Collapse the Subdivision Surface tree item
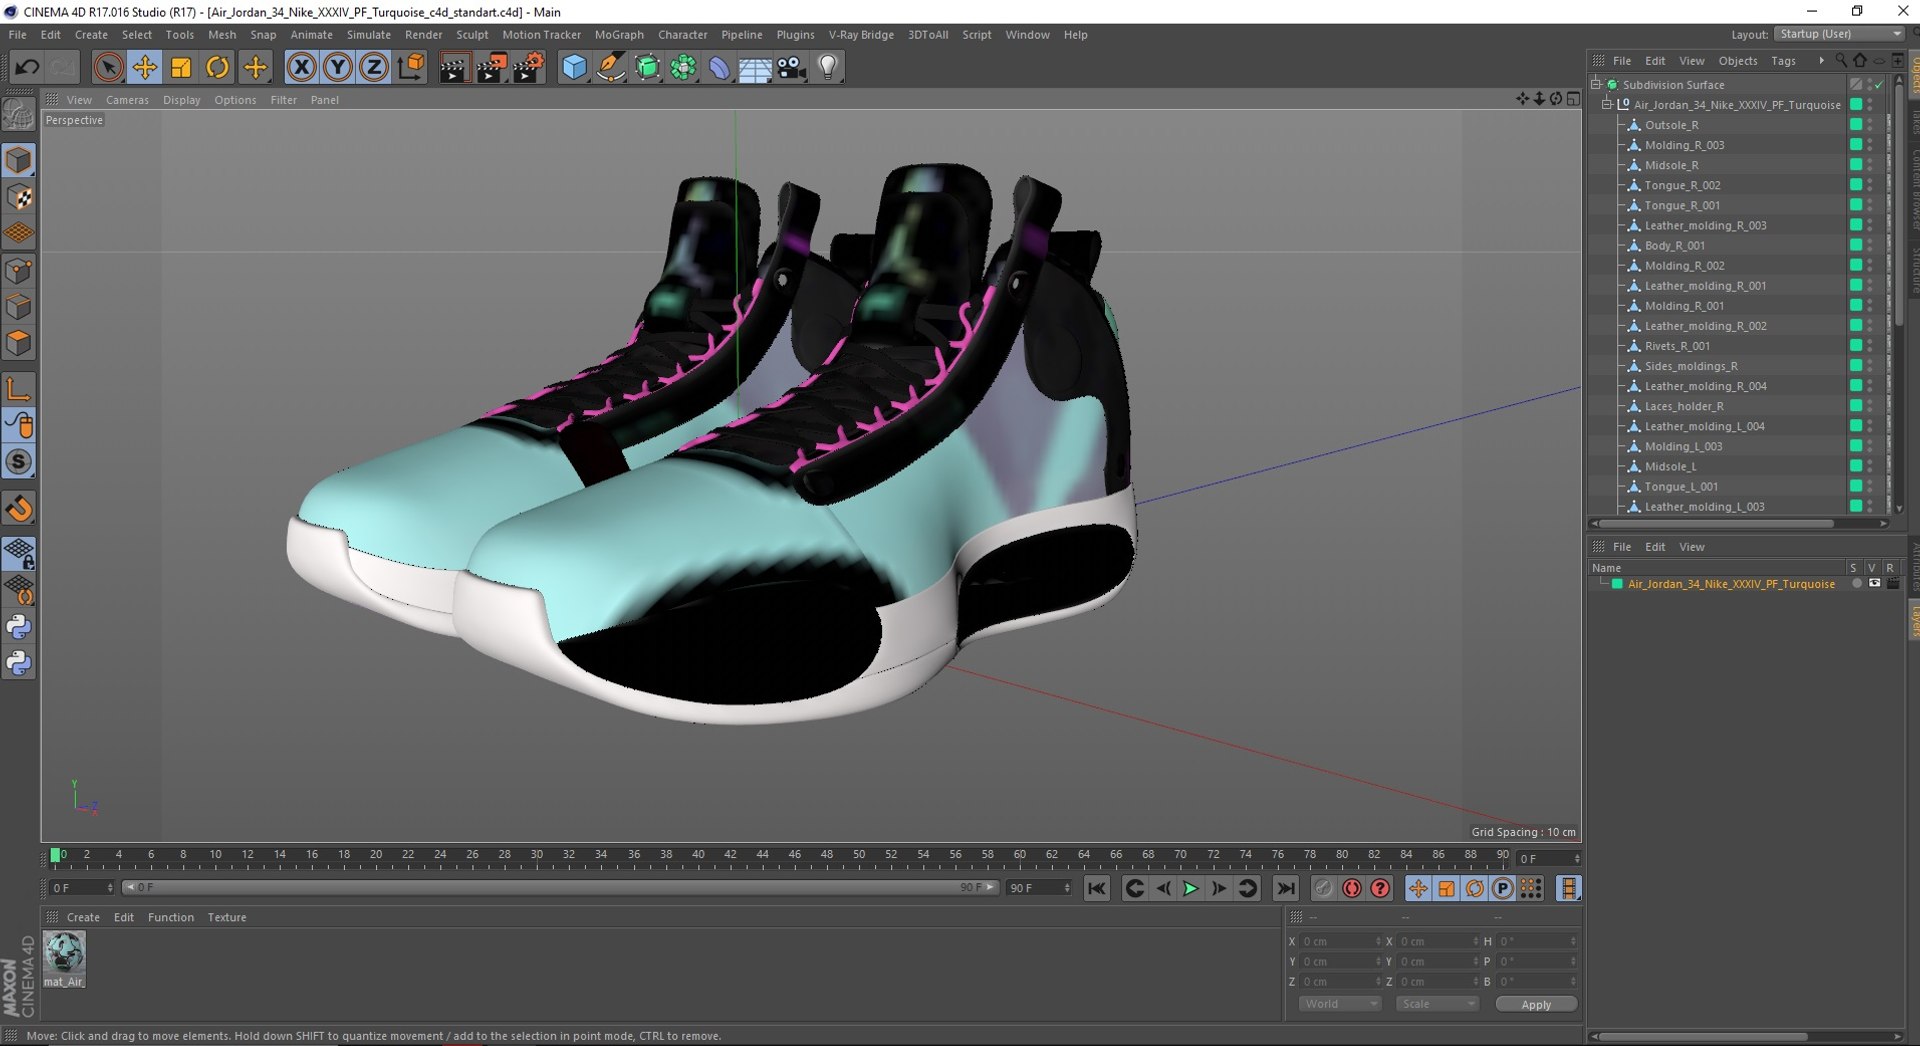 click(x=1597, y=85)
